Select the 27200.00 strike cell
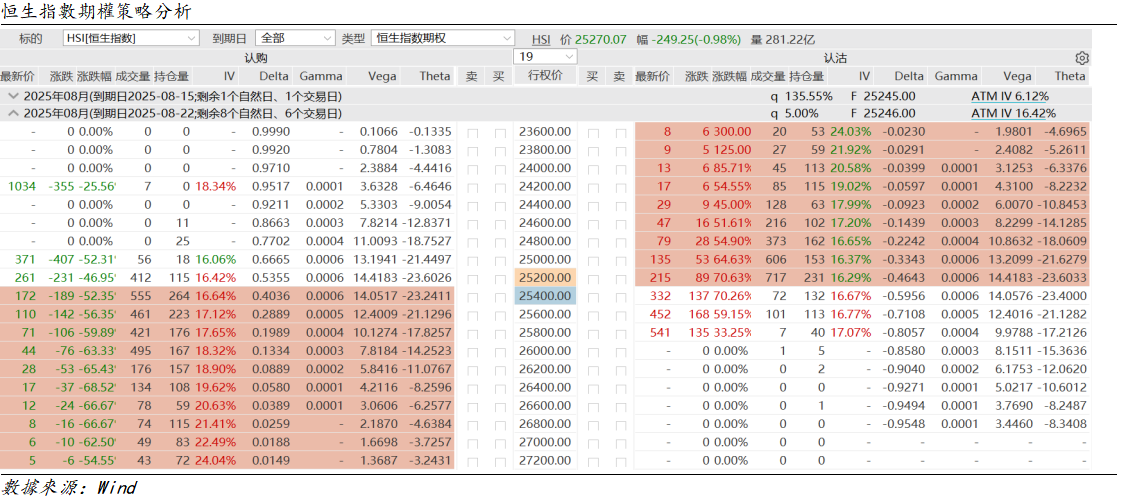This screenshot has width=1122, height=498. point(545,461)
